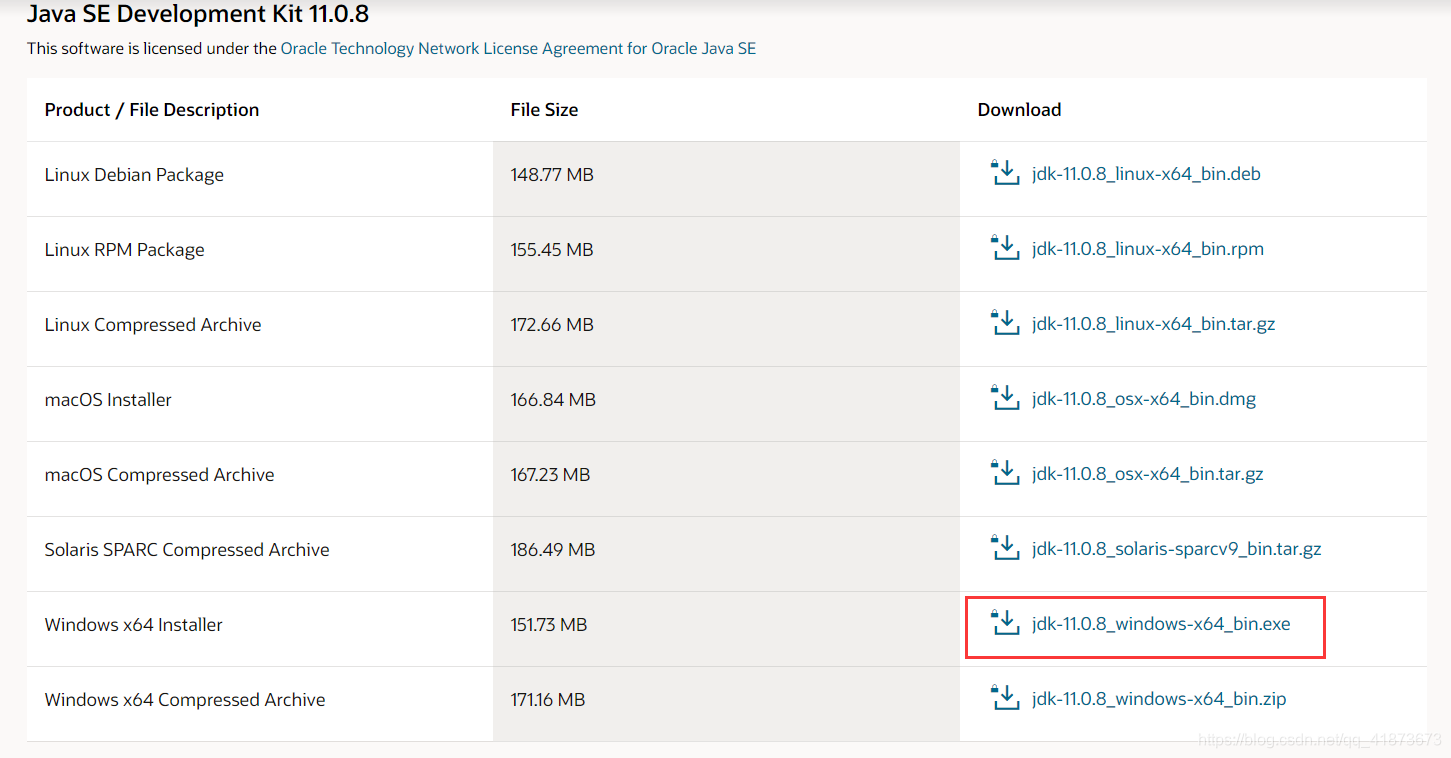The image size is (1451, 758).
Task: Click download icon for linux-x64_bin.rpm
Action: click(1004, 248)
